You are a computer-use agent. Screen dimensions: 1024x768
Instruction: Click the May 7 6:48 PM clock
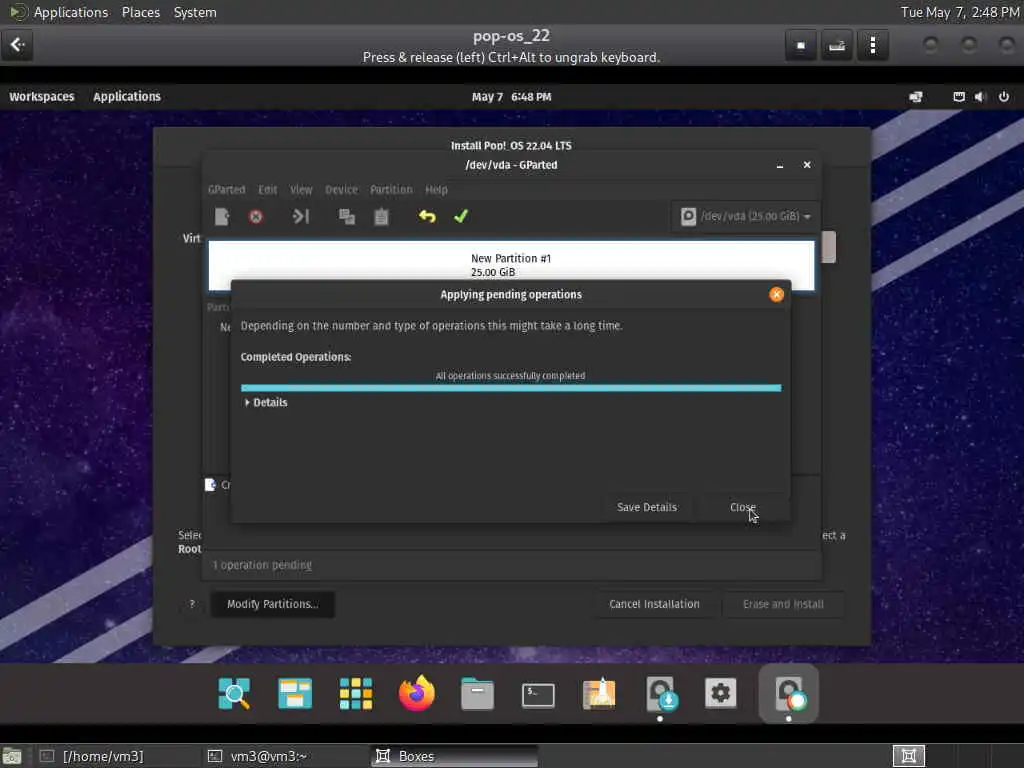click(x=511, y=97)
